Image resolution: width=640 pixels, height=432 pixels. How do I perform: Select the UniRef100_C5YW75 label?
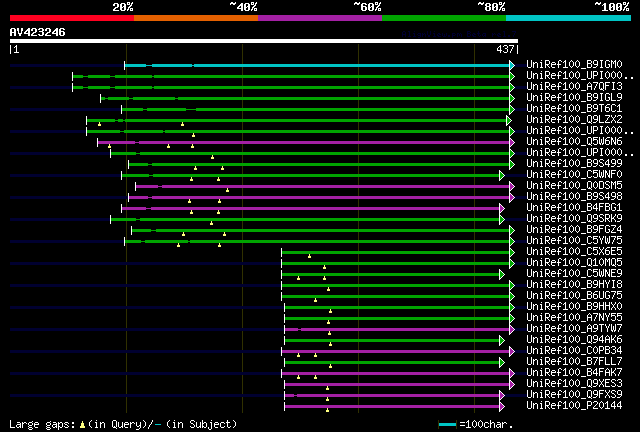574,241
